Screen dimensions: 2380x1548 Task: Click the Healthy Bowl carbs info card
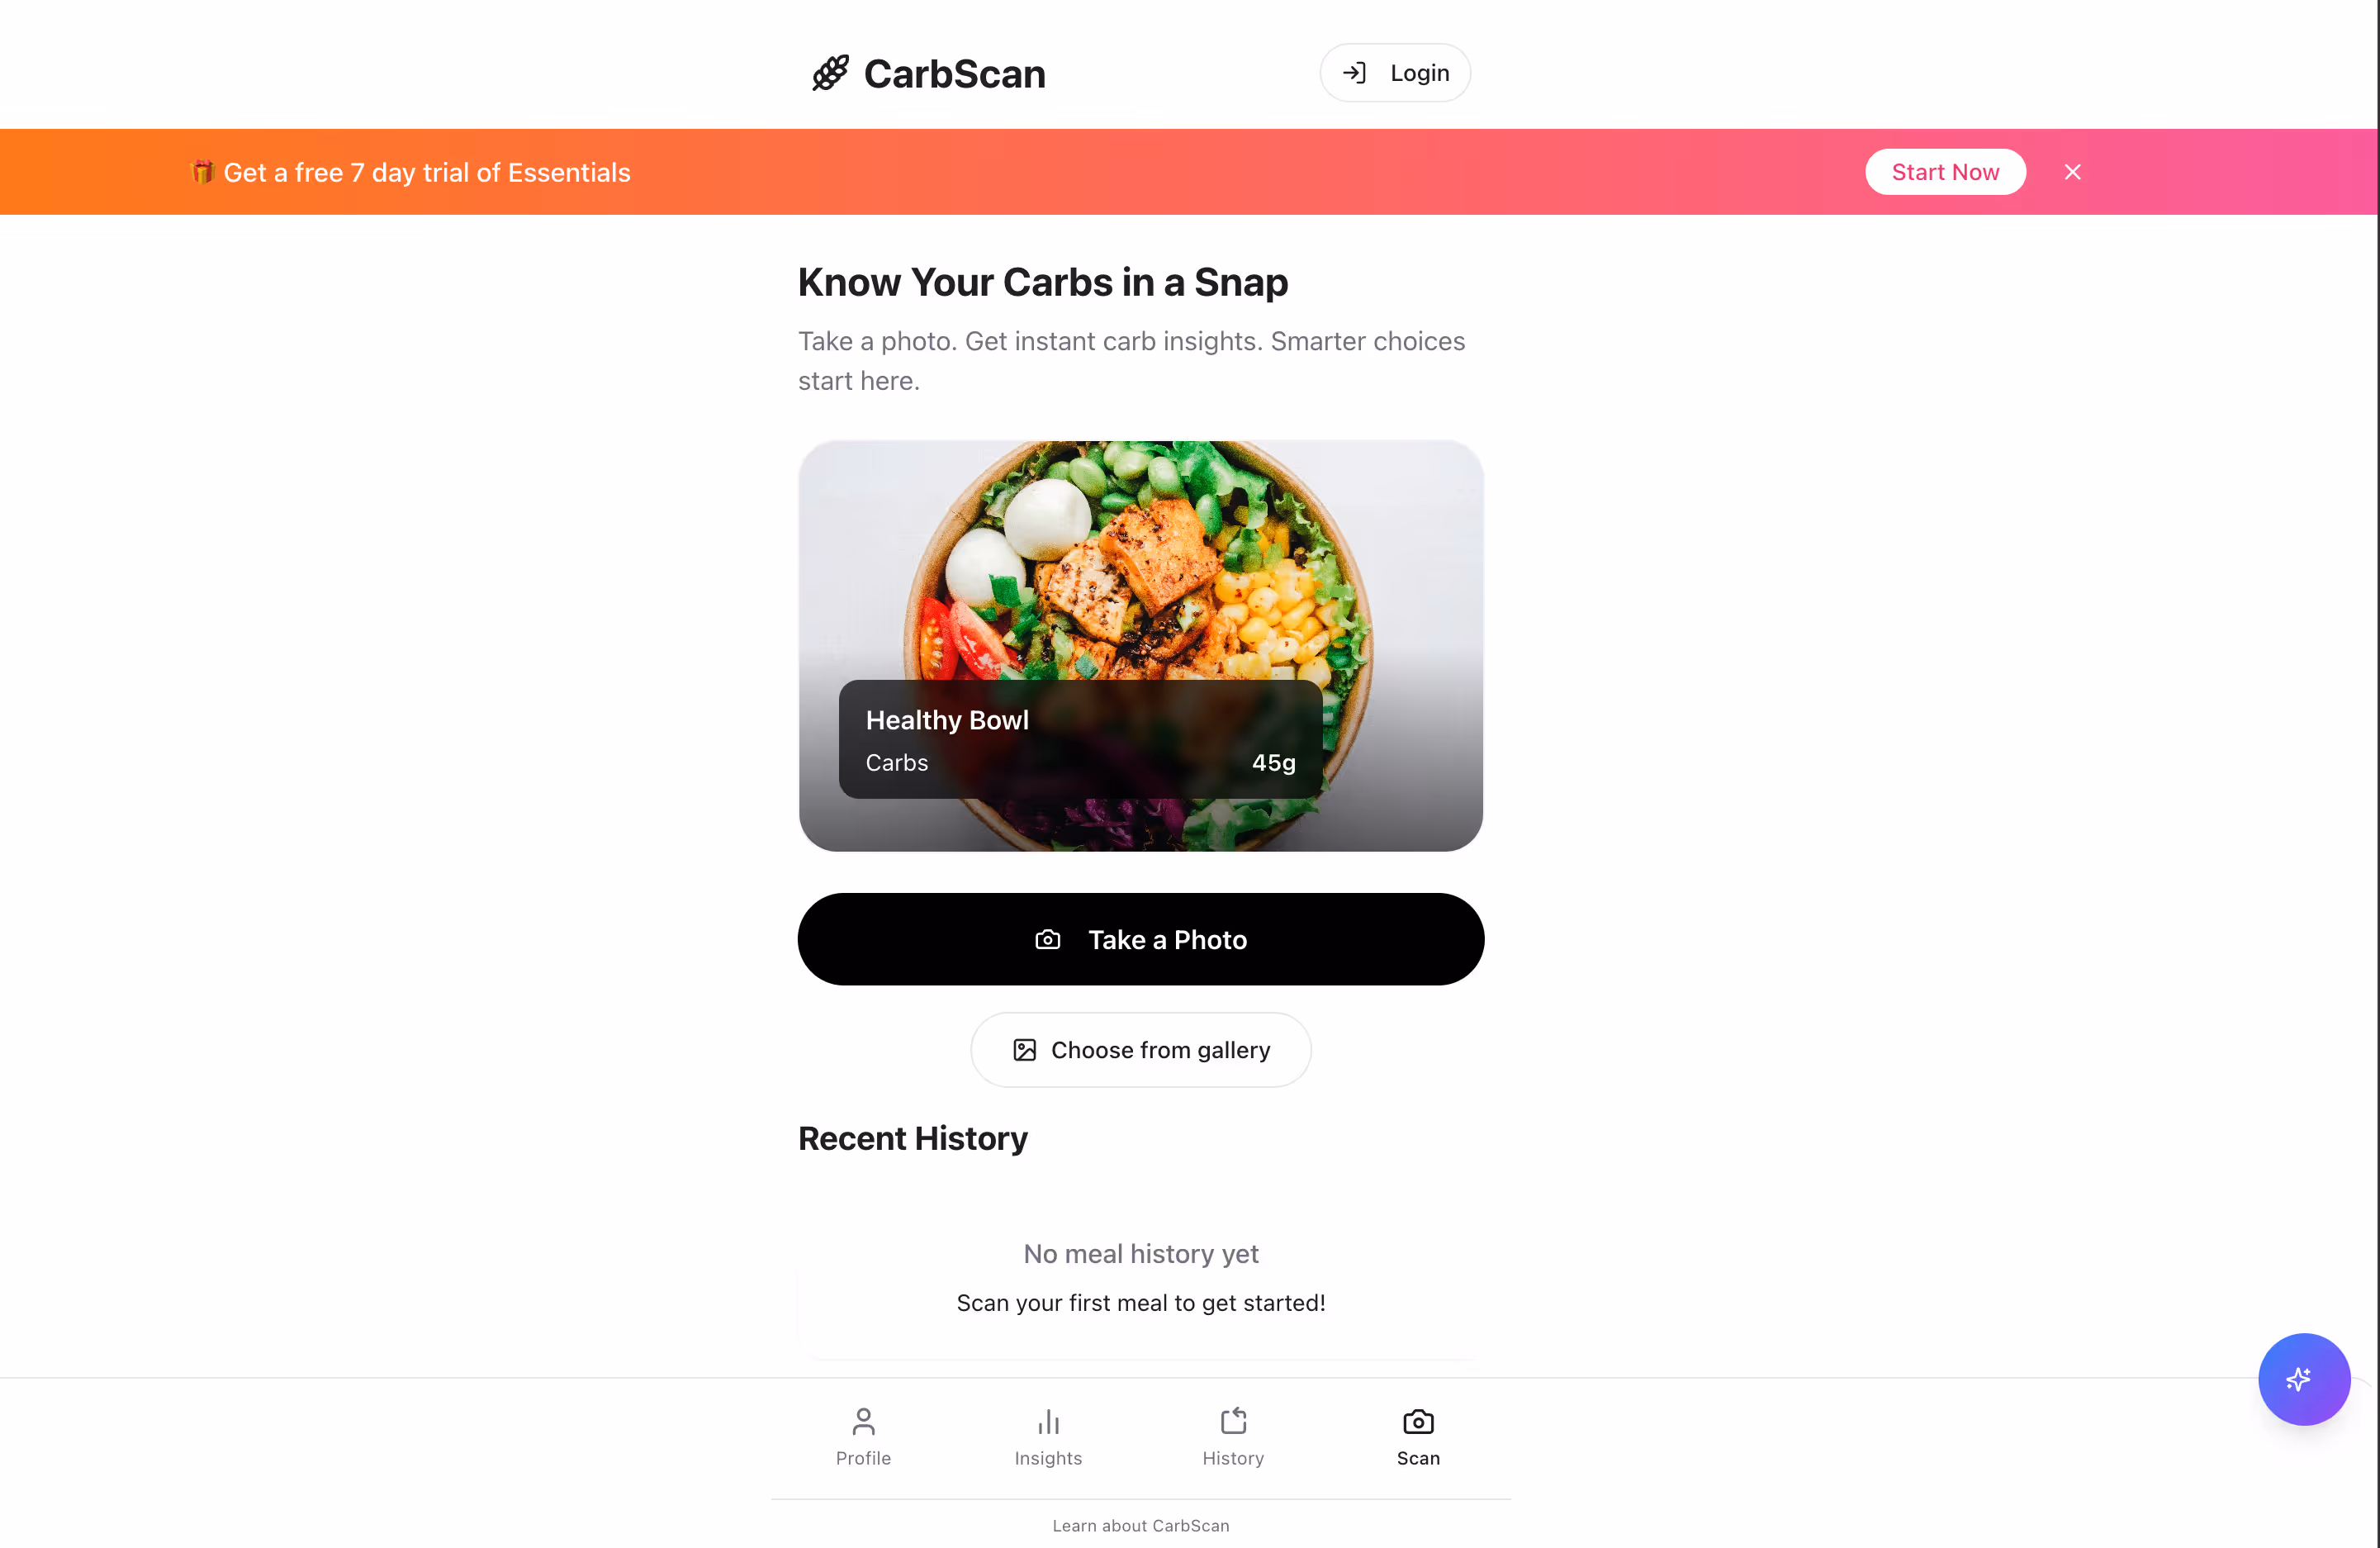click(1080, 740)
